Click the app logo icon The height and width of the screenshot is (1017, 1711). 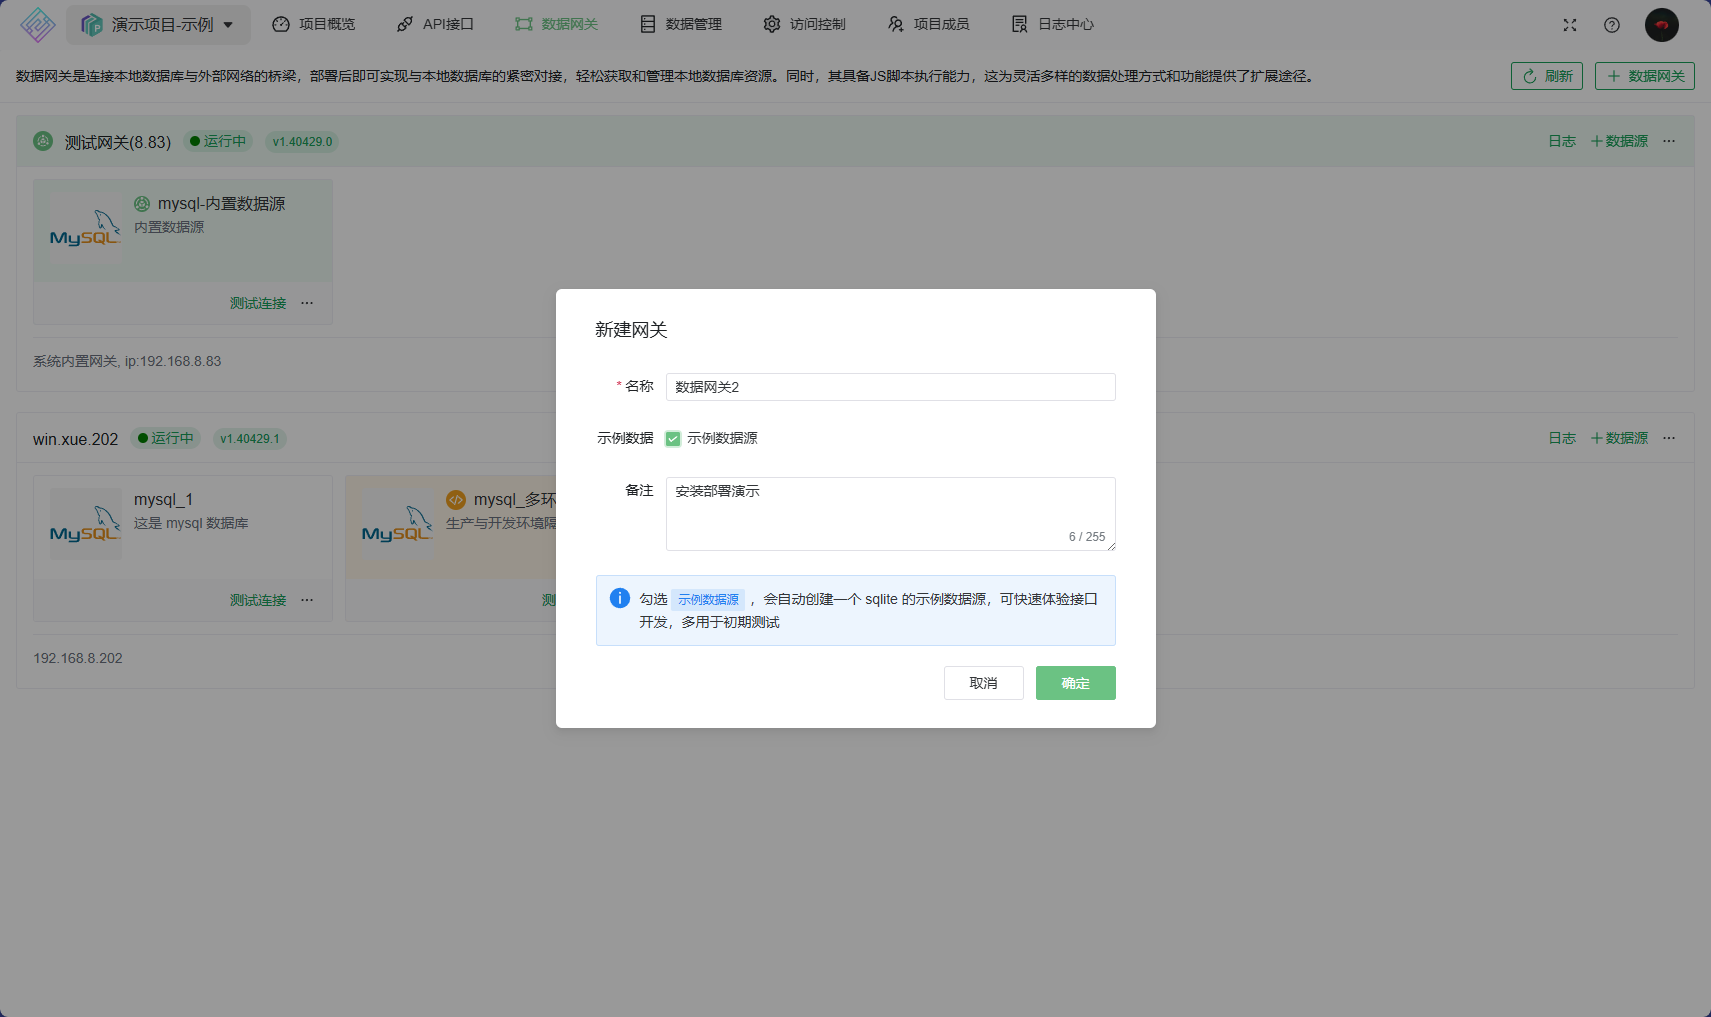38,25
